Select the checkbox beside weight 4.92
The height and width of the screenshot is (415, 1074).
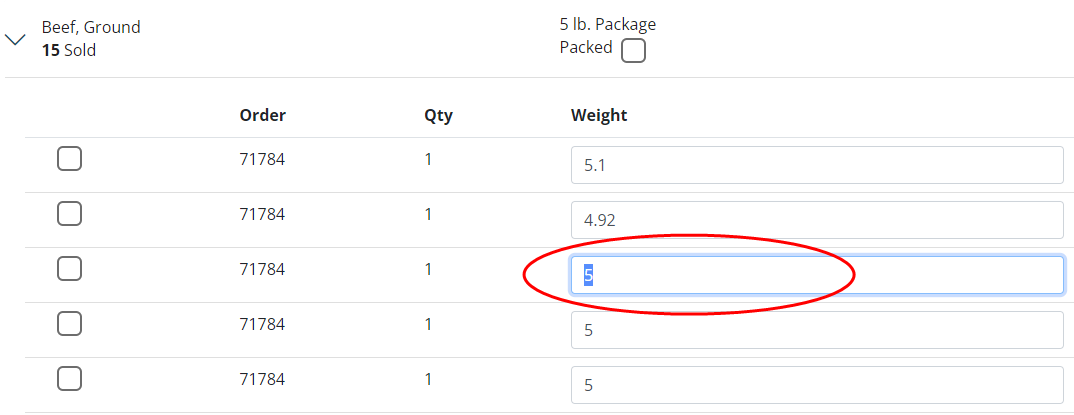[x=69, y=214]
